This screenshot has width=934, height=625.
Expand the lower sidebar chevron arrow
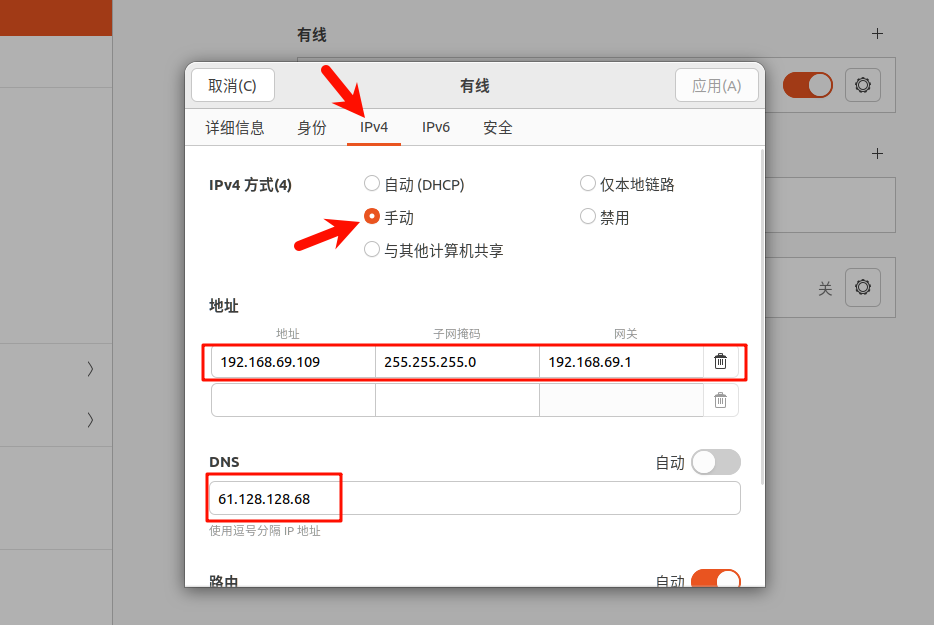click(90, 420)
